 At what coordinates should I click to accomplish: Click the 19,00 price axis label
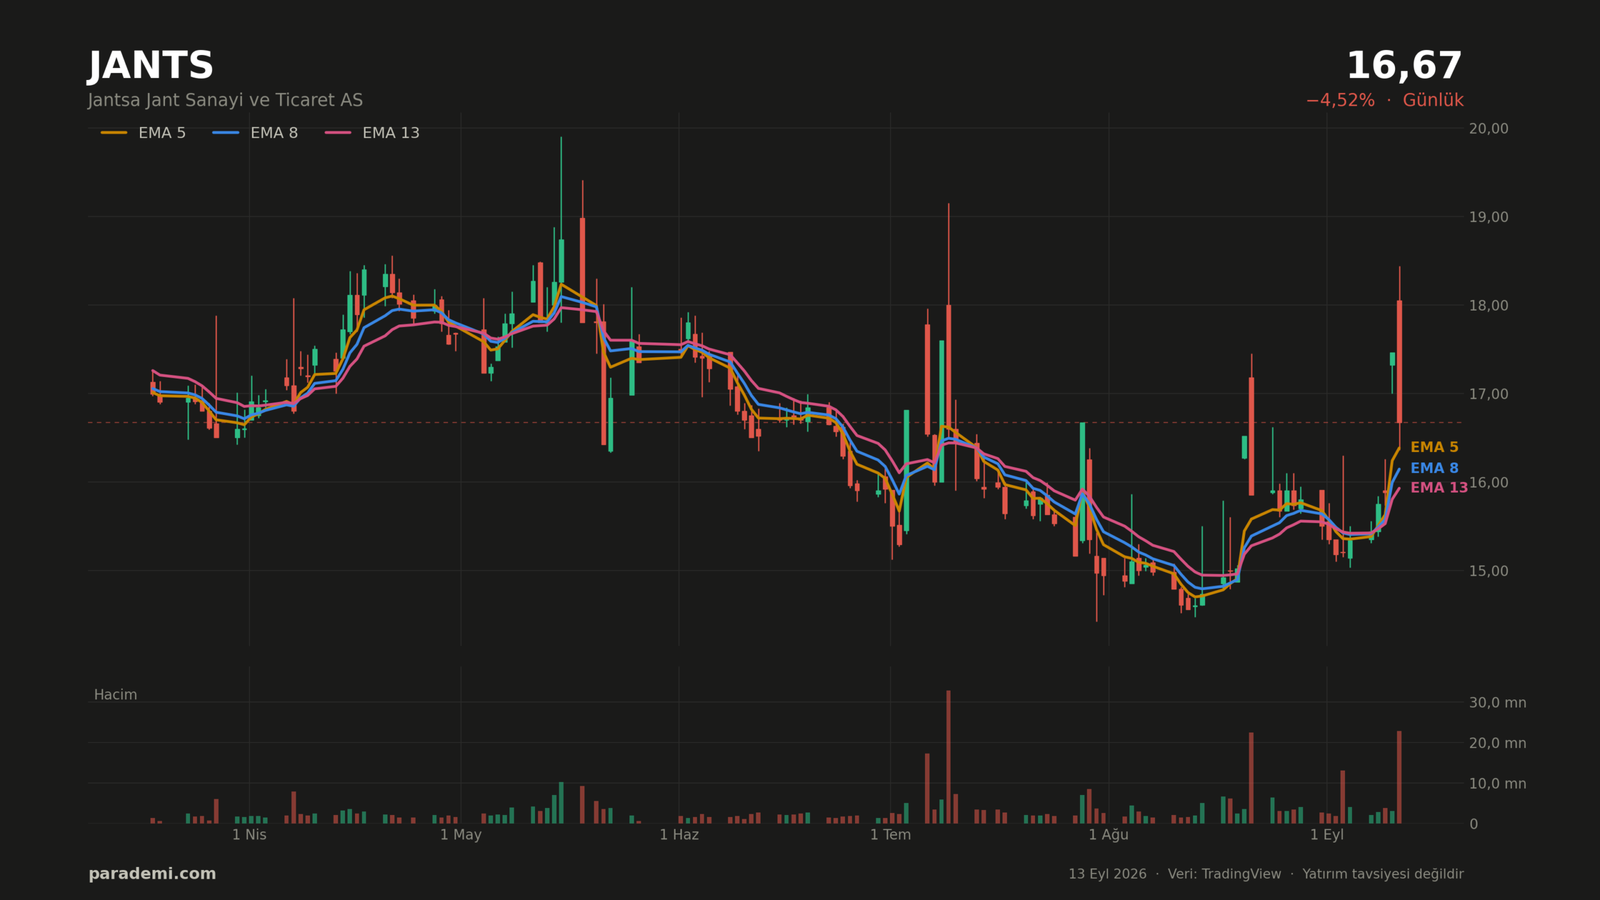coord(1489,217)
